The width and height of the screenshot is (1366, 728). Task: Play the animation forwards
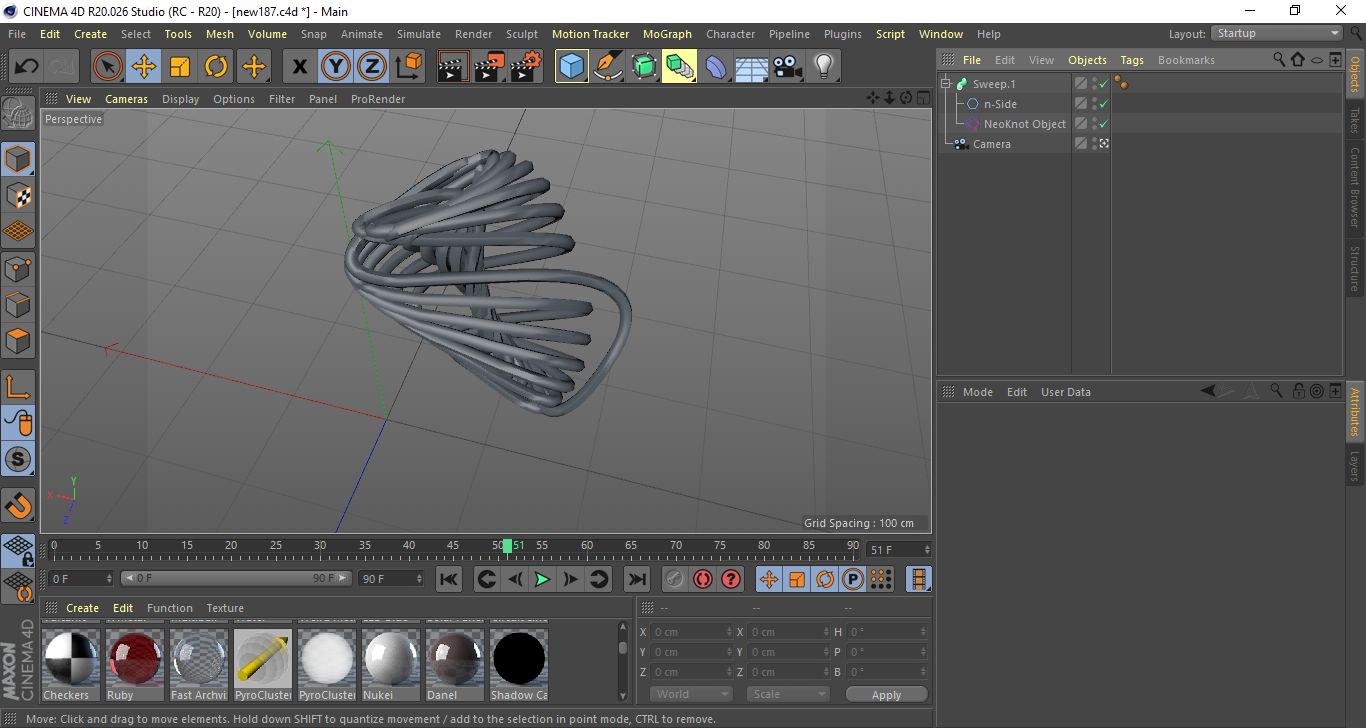(541, 579)
